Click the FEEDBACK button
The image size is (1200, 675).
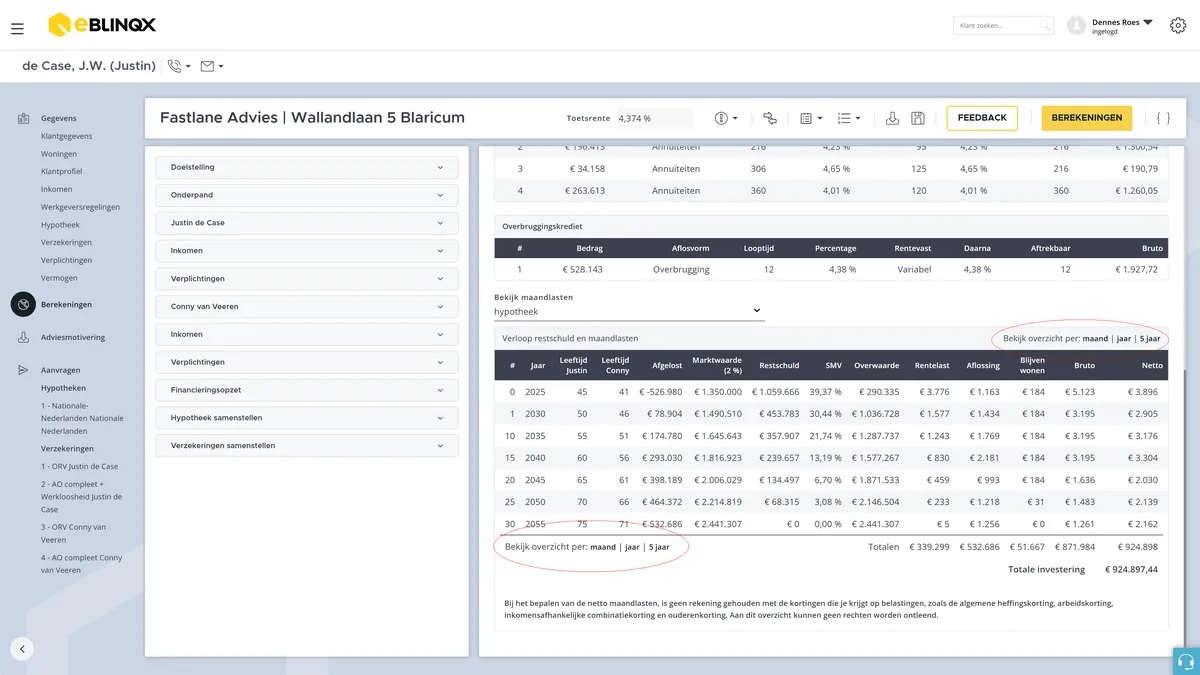[x=982, y=118]
